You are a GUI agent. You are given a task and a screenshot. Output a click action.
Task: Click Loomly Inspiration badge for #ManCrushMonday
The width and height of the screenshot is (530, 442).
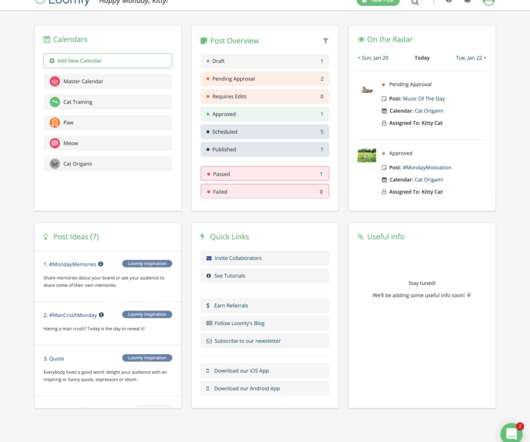click(147, 315)
